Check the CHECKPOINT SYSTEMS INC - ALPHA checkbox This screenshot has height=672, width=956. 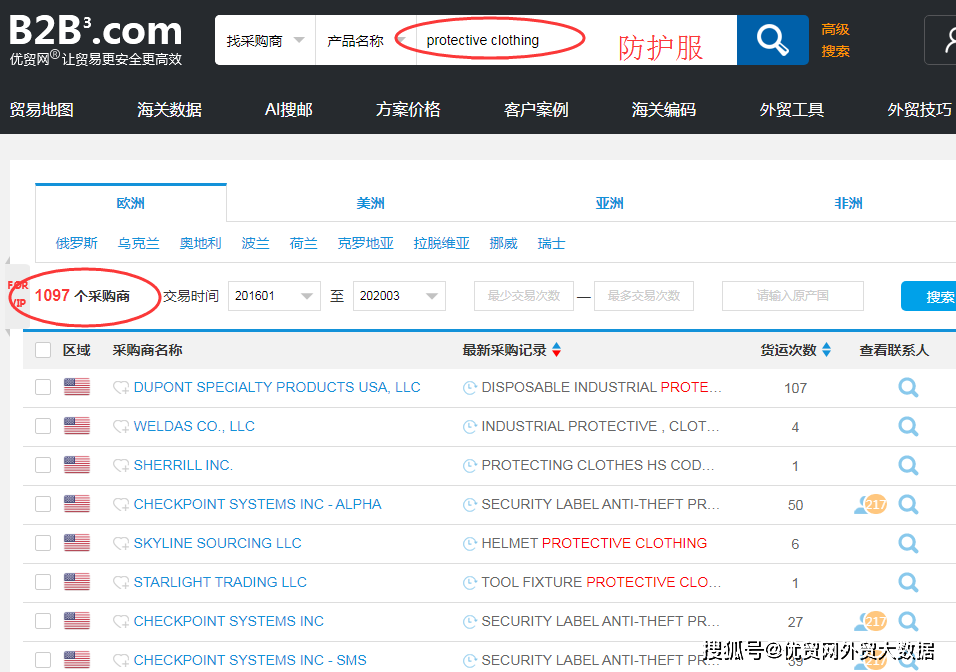[x=43, y=504]
